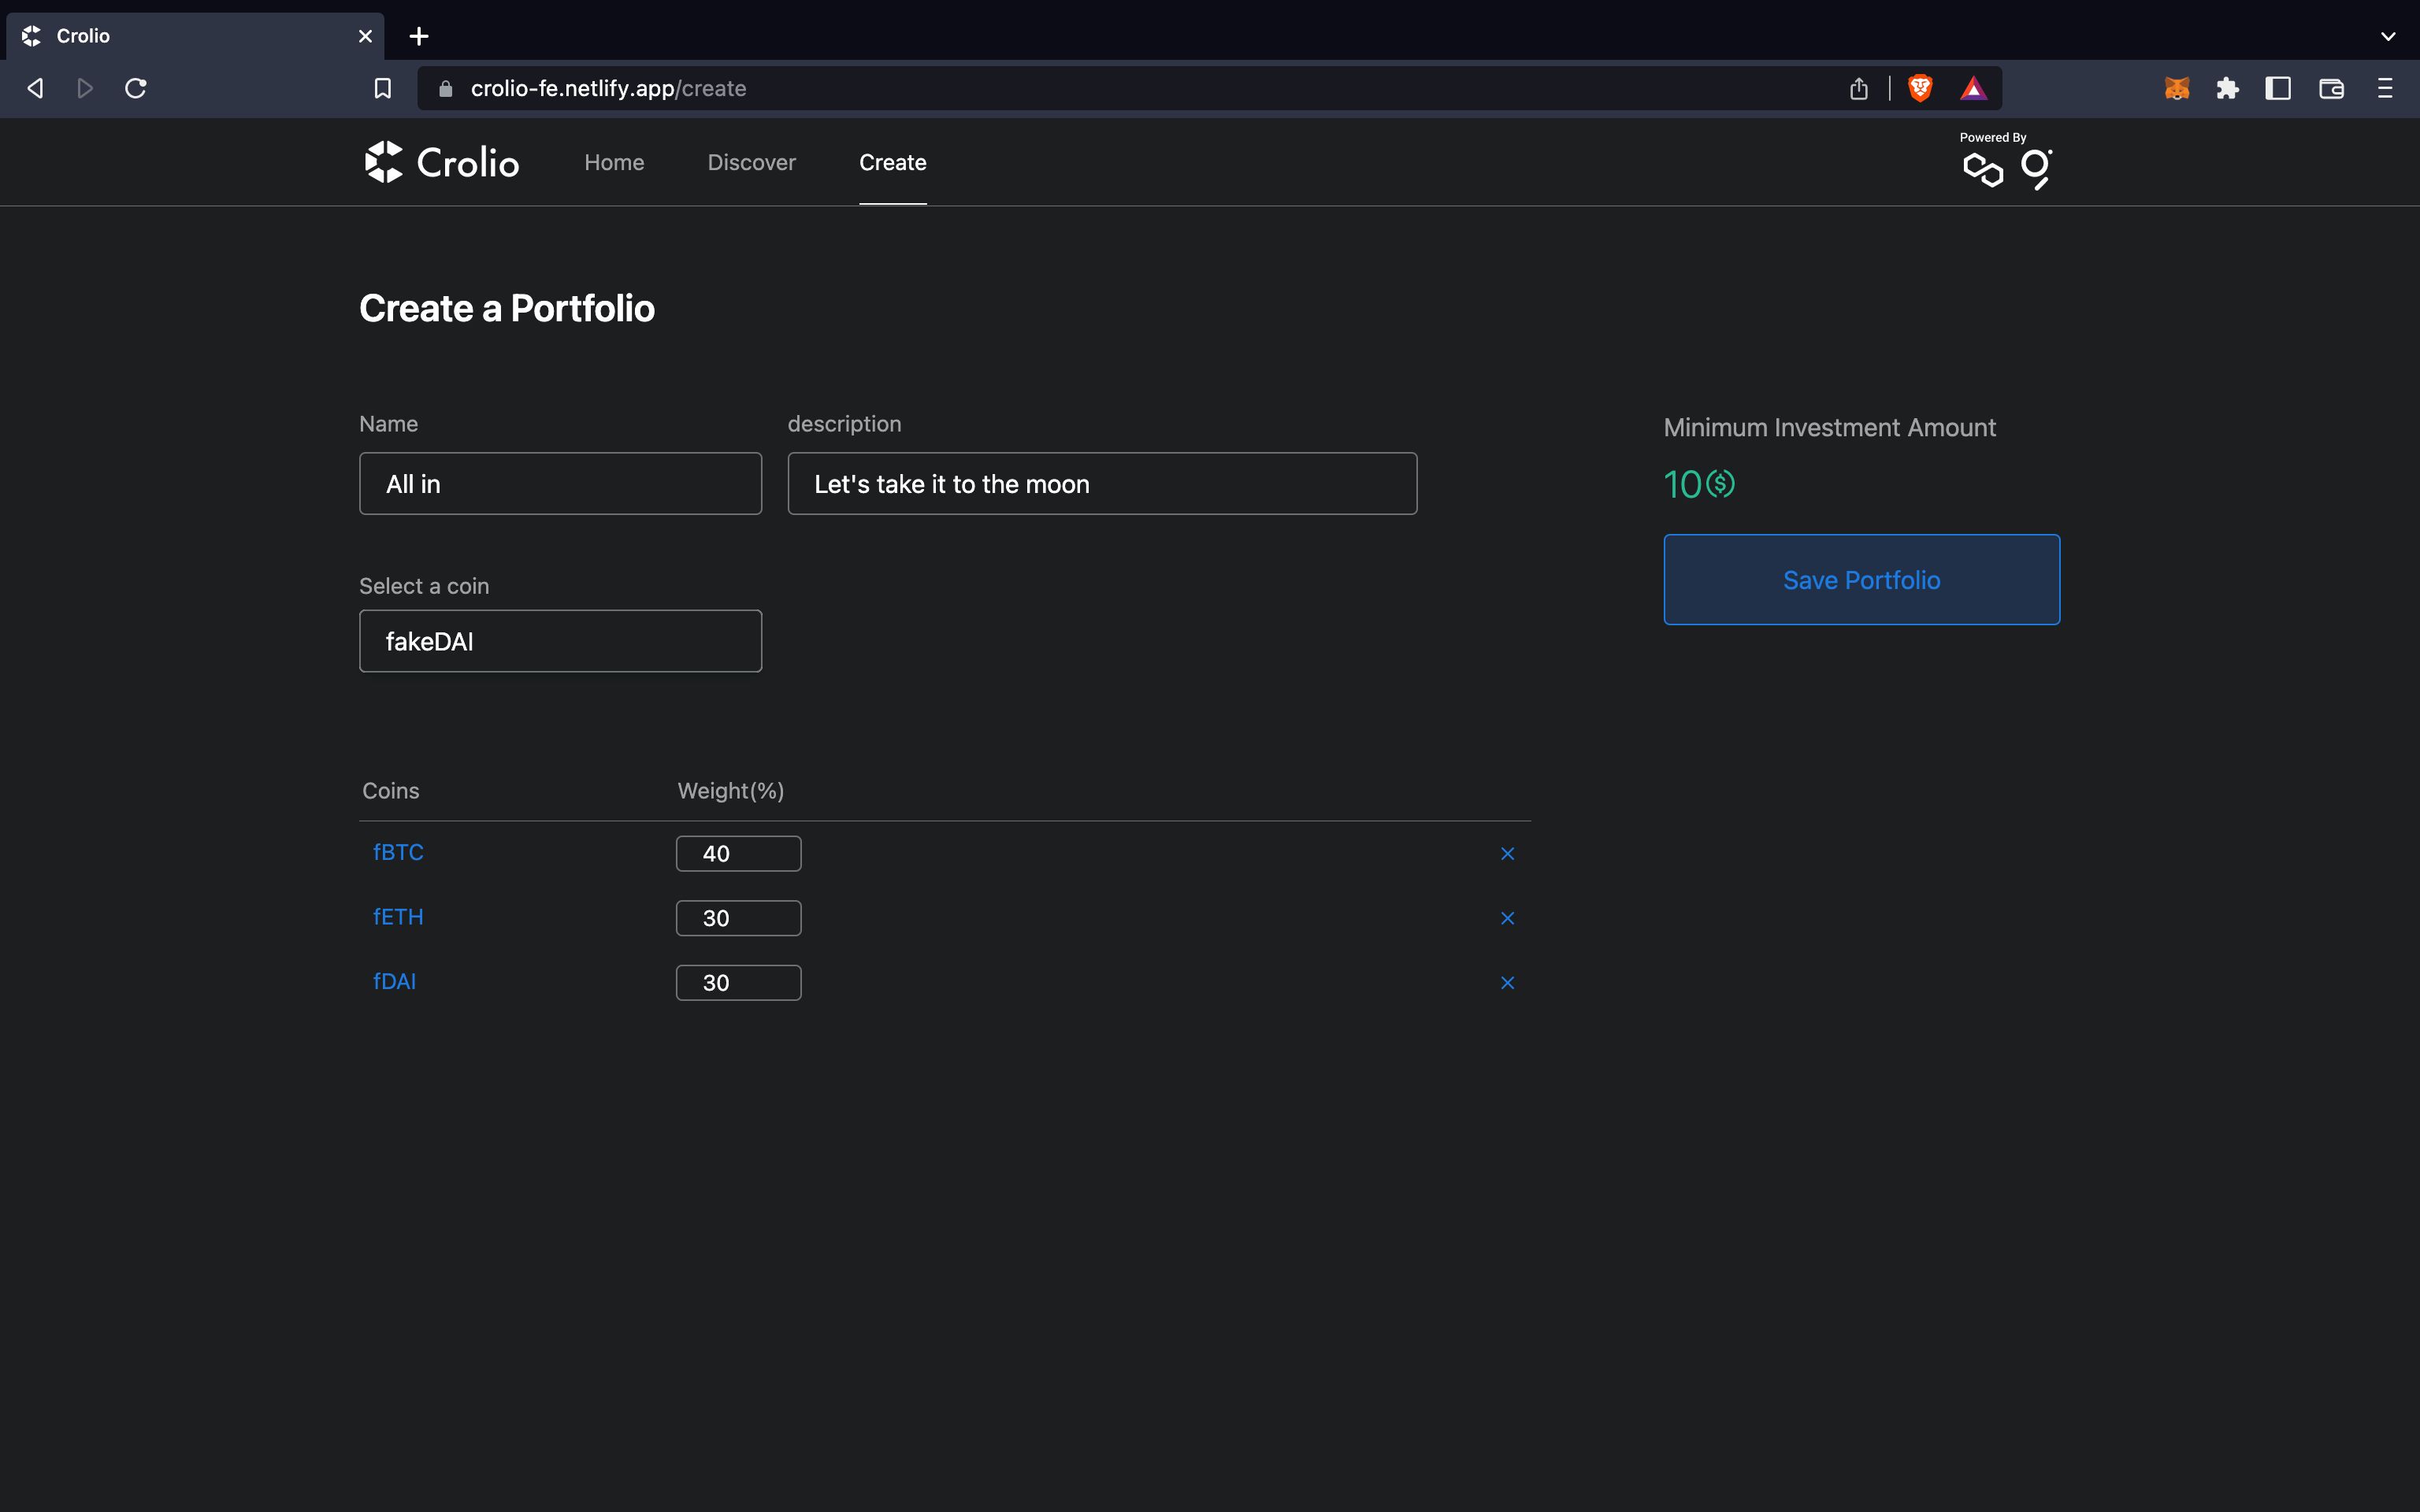2420x1512 pixels.
Task: Edit fDAI weight field showing 30
Action: tap(738, 983)
